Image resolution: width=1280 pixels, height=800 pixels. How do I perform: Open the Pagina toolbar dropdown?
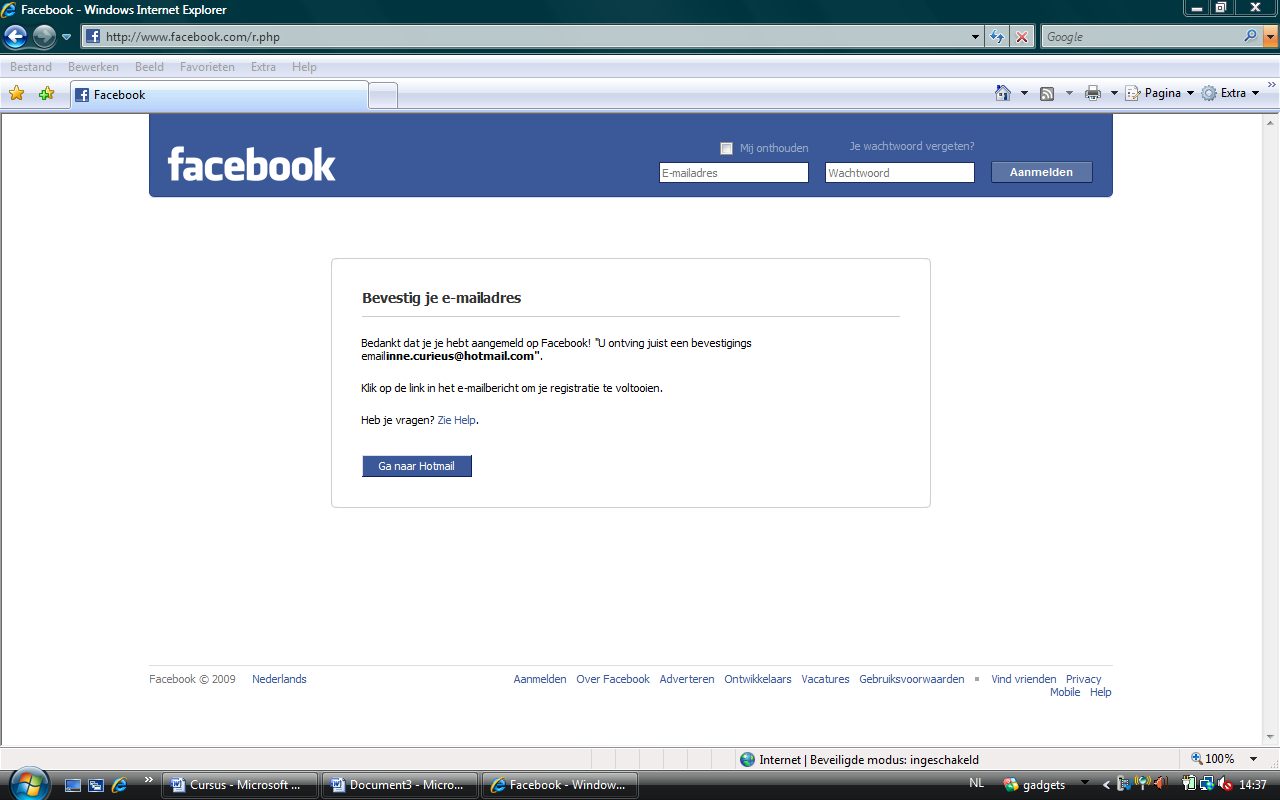(1160, 93)
